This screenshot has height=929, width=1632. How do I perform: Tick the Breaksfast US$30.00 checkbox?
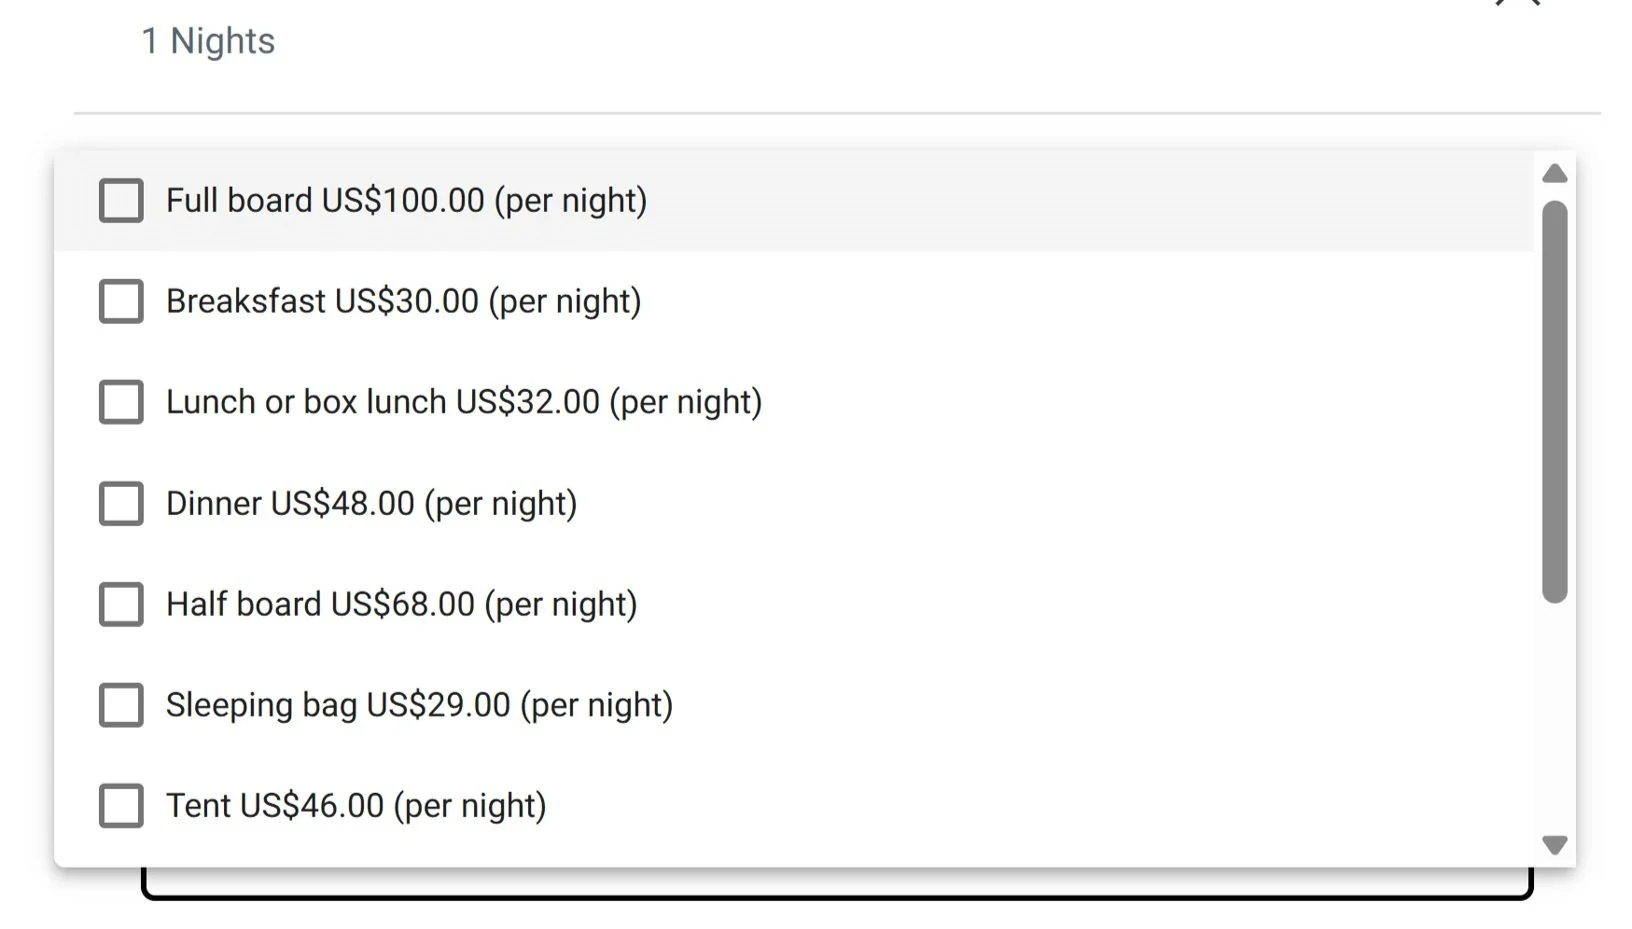pyautogui.click(x=121, y=301)
